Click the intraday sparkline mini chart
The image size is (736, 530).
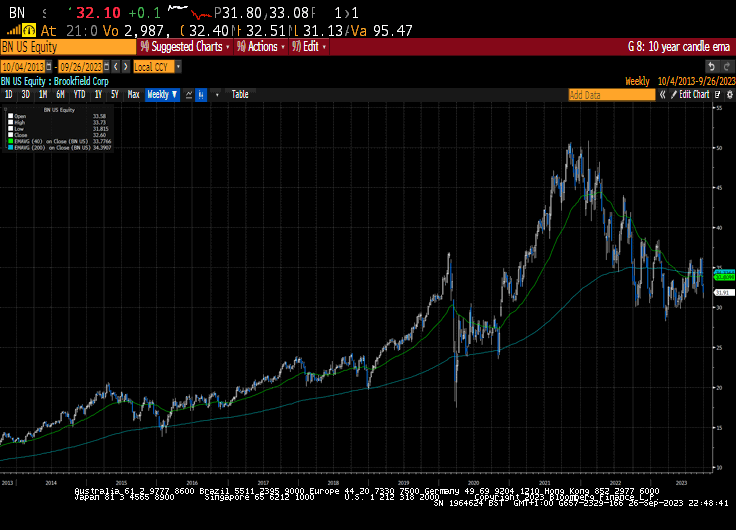point(189,12)
